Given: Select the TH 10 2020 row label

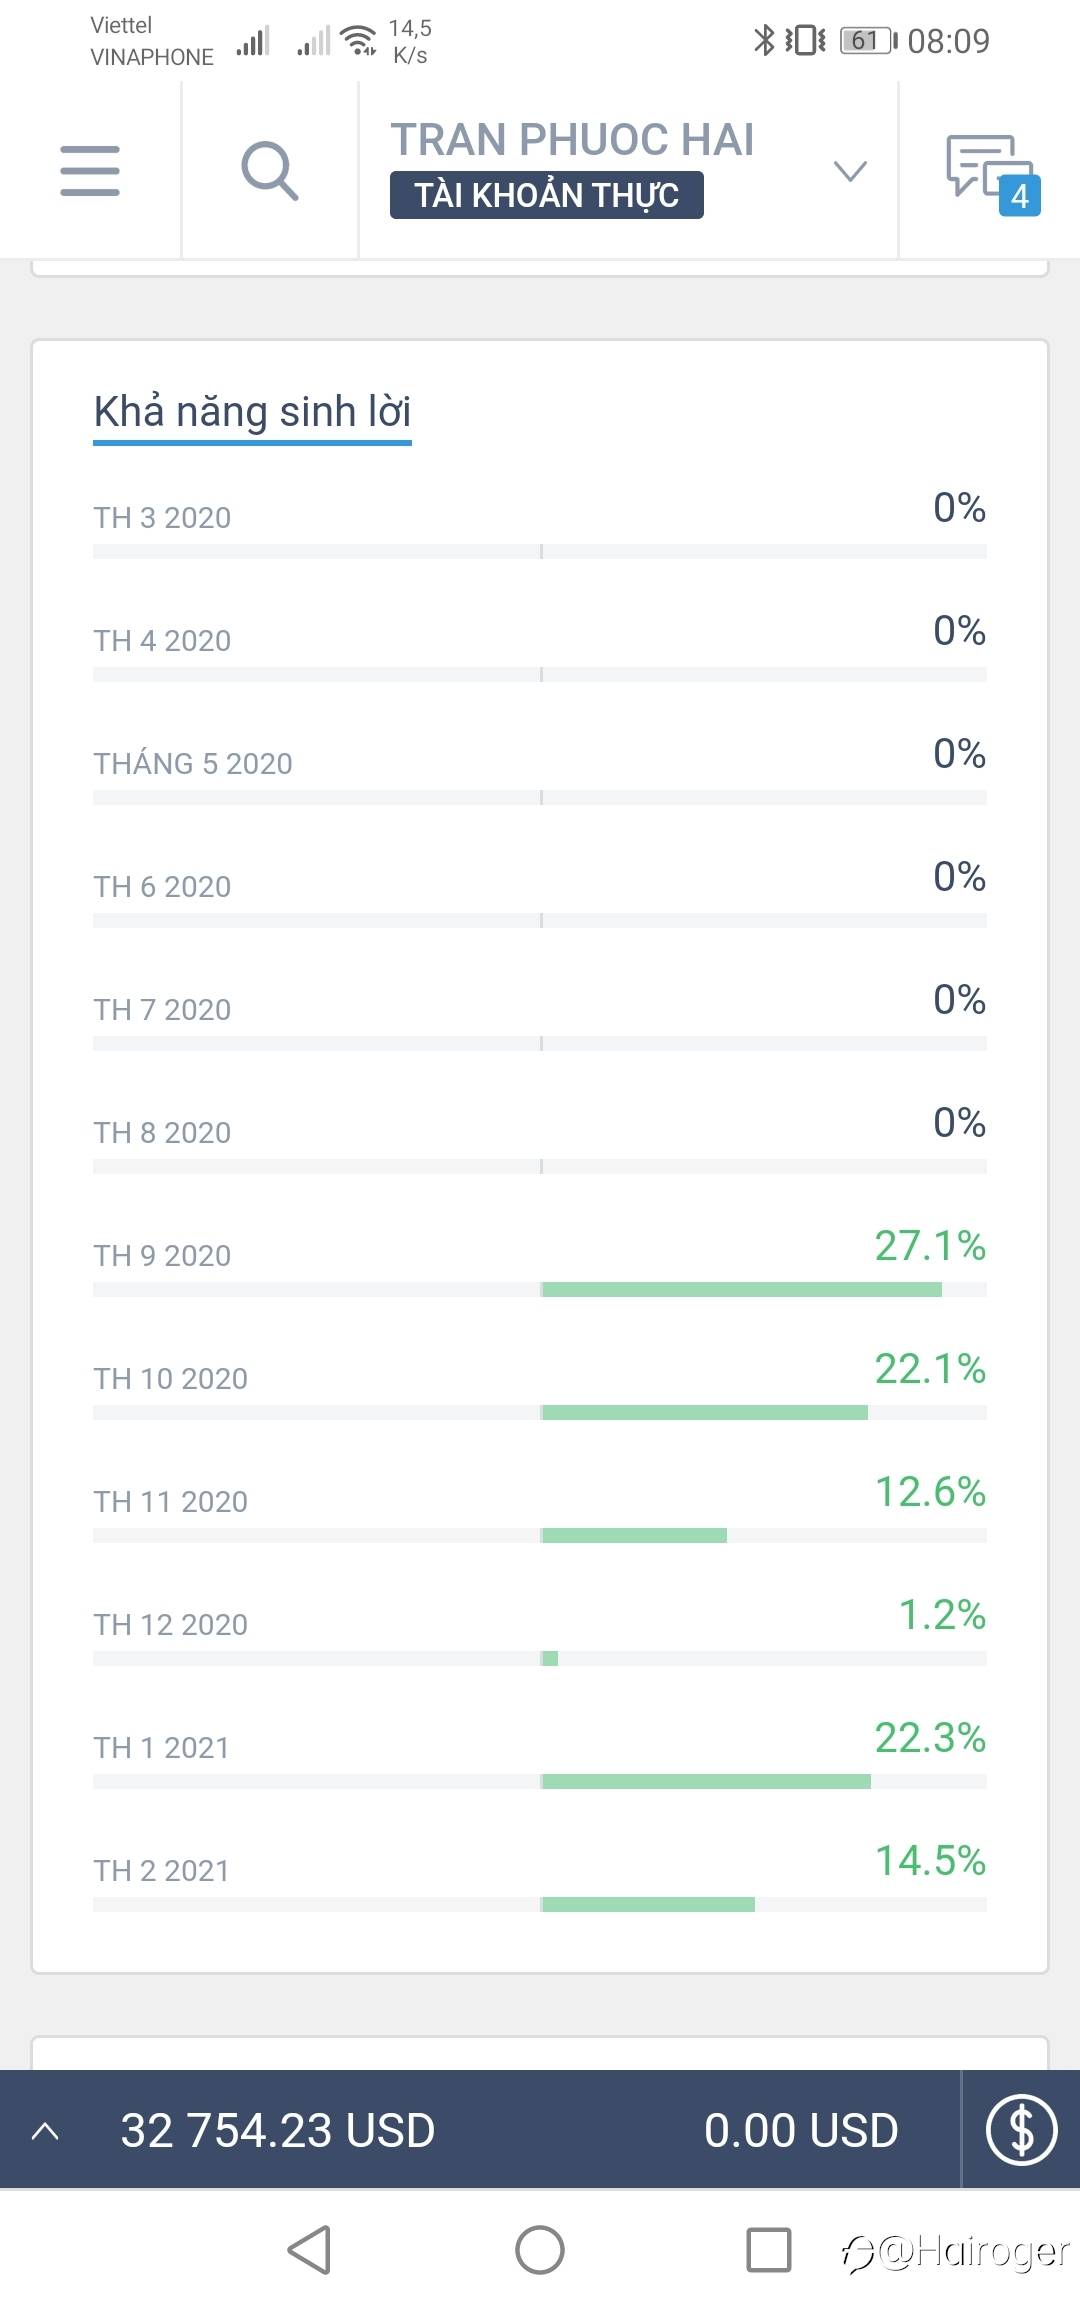Looking at the screenshot, I should 170,1379.
